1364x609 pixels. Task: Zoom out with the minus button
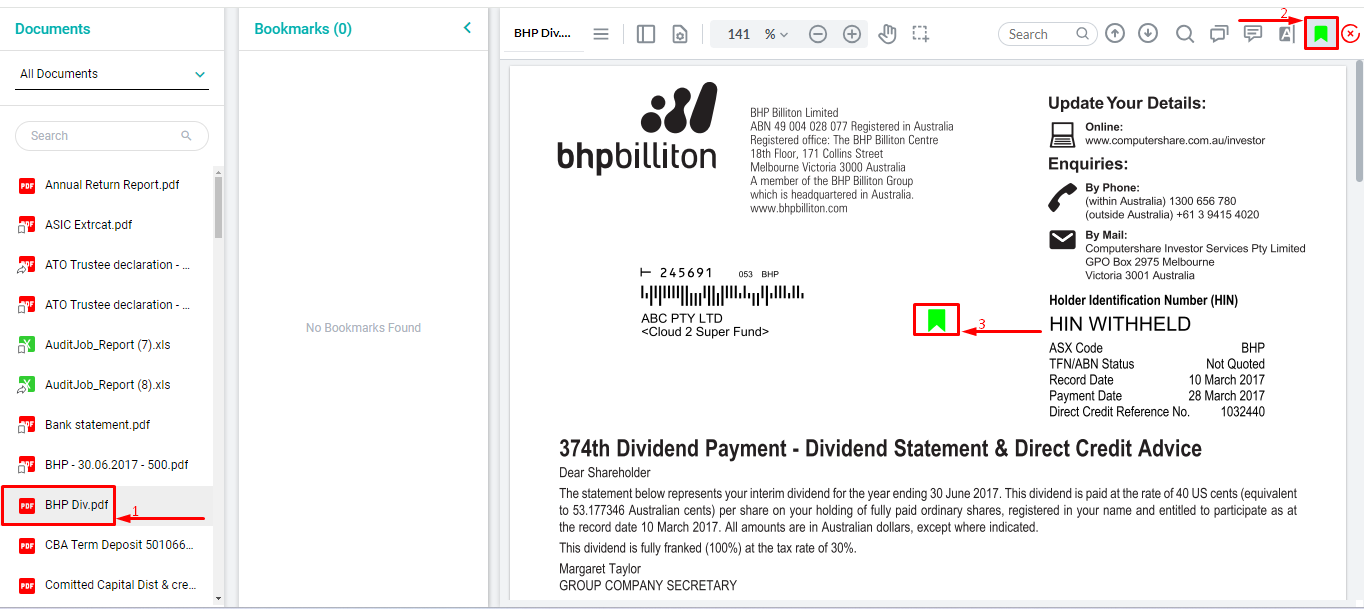(818, 34)
